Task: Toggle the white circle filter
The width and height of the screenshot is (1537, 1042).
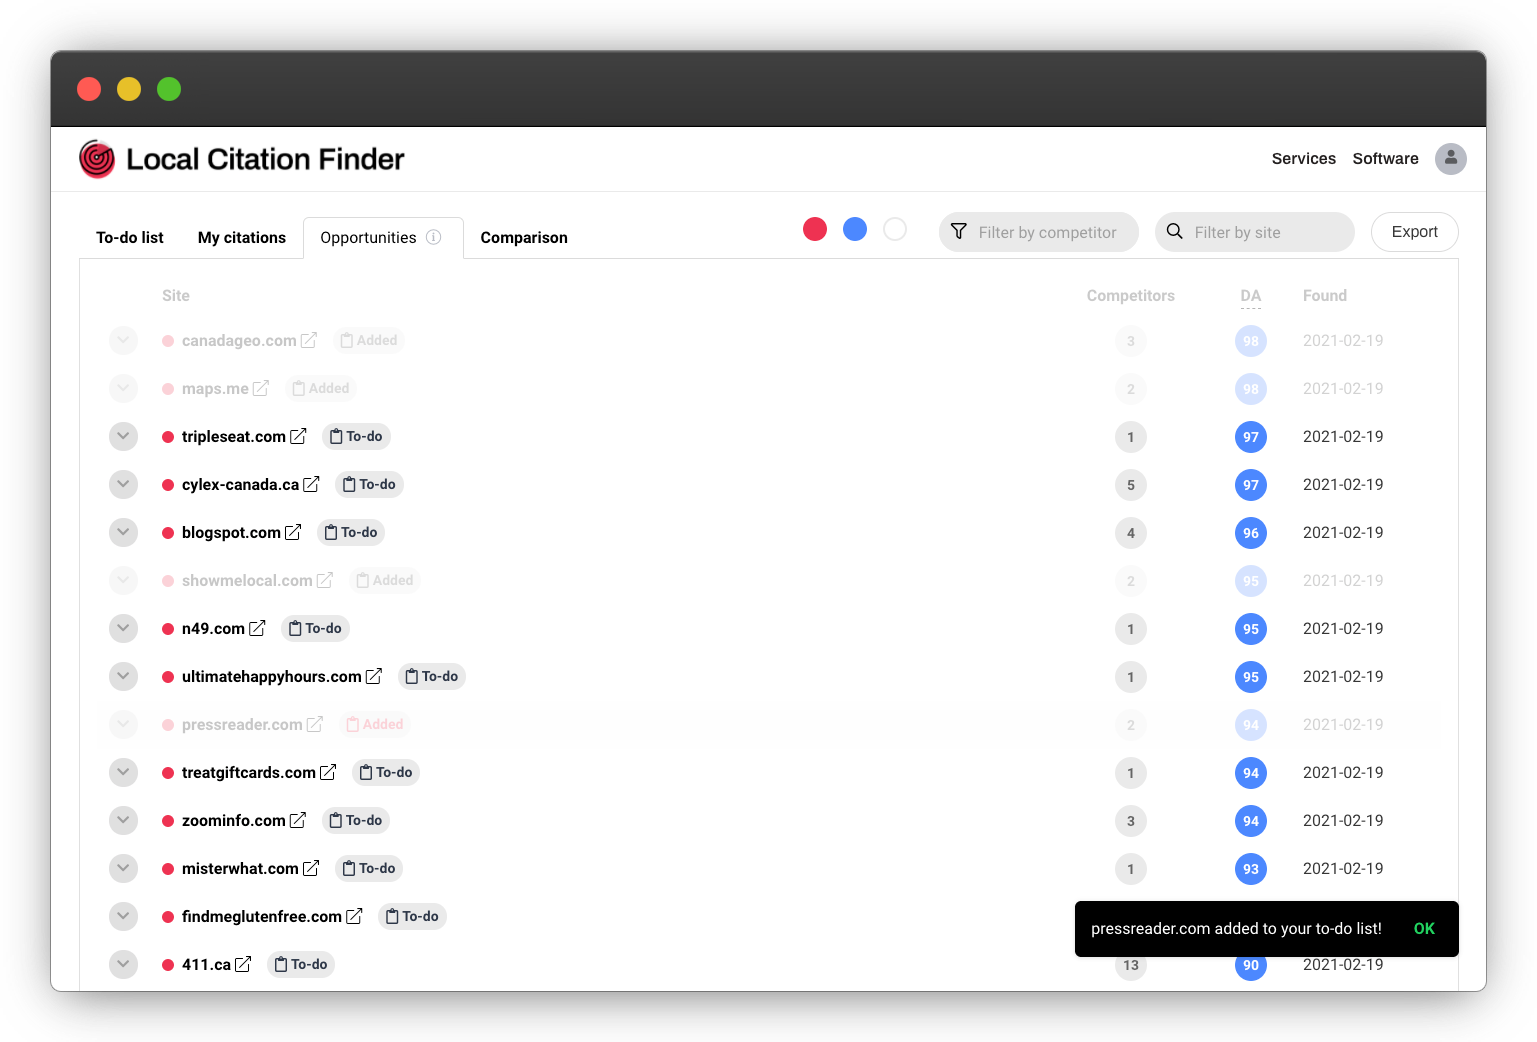Action: tap(895, 230)
